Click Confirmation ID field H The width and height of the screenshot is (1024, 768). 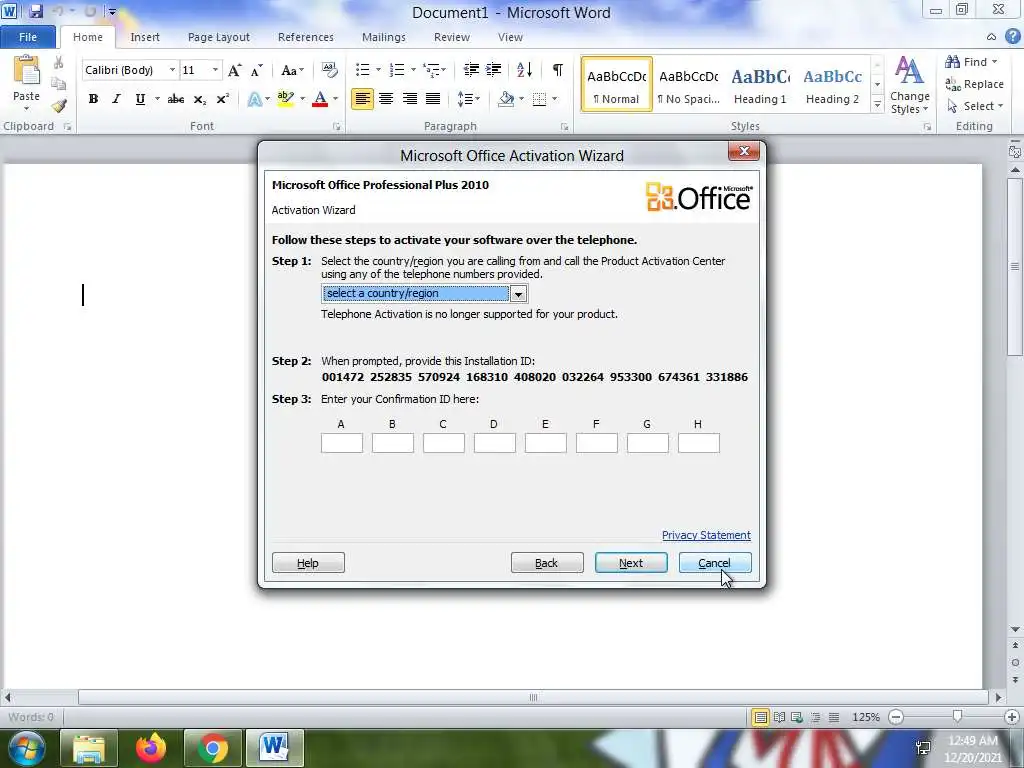click(699, 443)
